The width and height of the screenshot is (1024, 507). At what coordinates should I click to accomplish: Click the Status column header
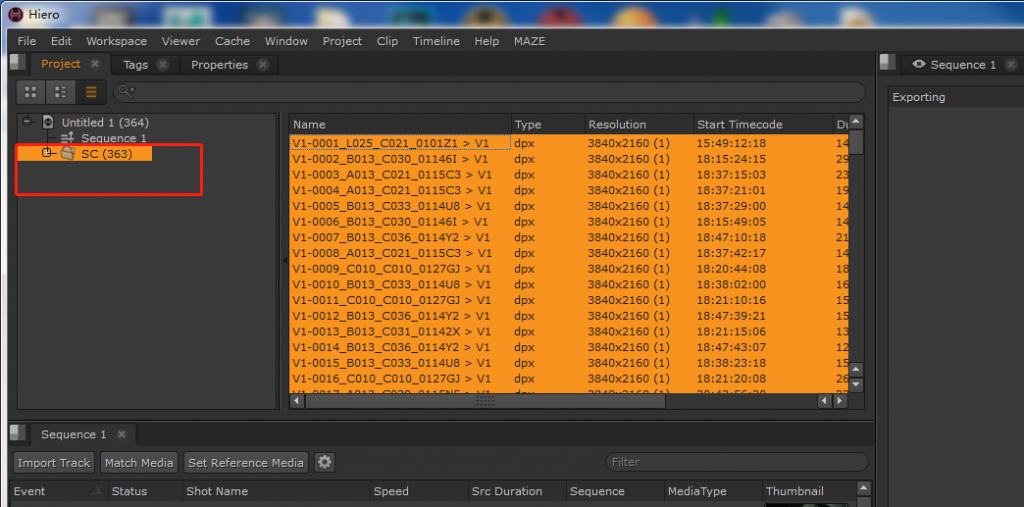144,491
